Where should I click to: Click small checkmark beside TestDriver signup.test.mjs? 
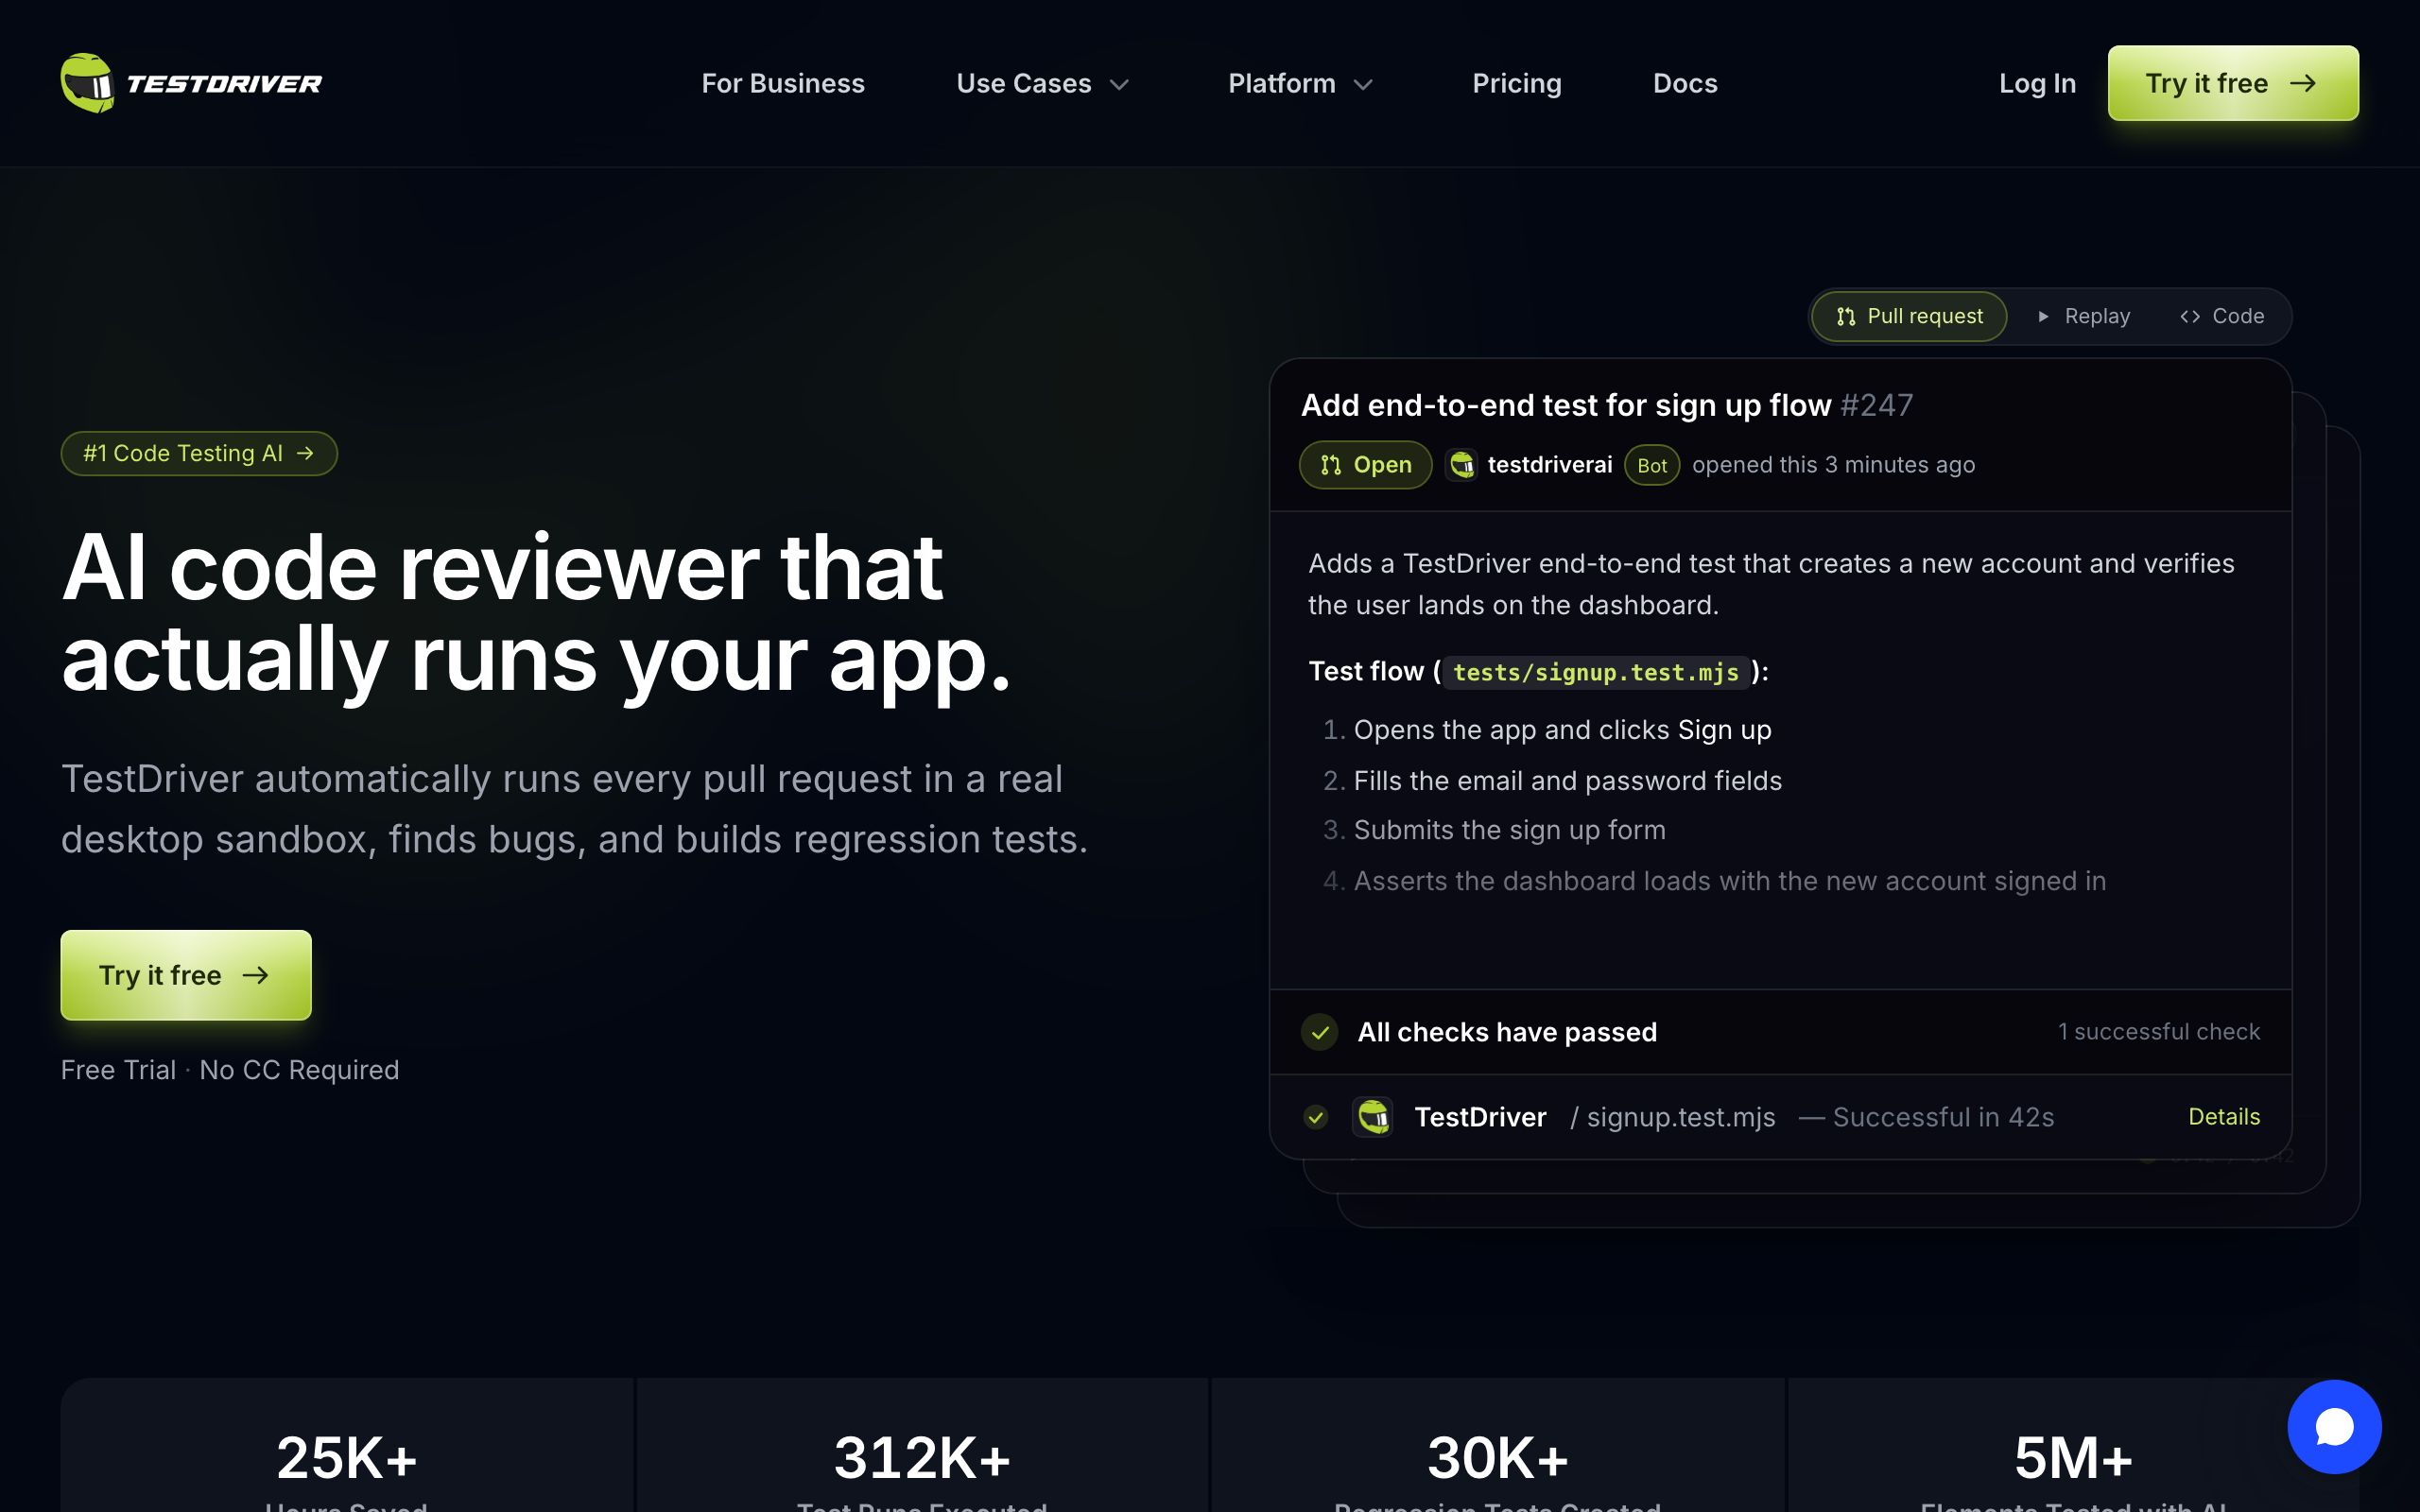[x=1316, y=1117]
